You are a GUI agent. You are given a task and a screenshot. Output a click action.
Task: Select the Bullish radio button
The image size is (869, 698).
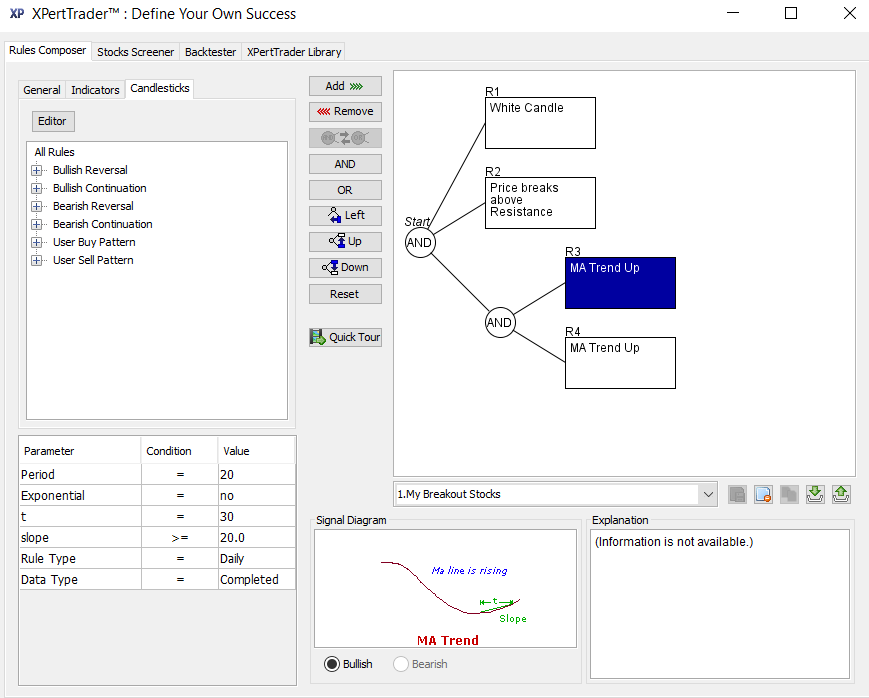coord(332,664)
